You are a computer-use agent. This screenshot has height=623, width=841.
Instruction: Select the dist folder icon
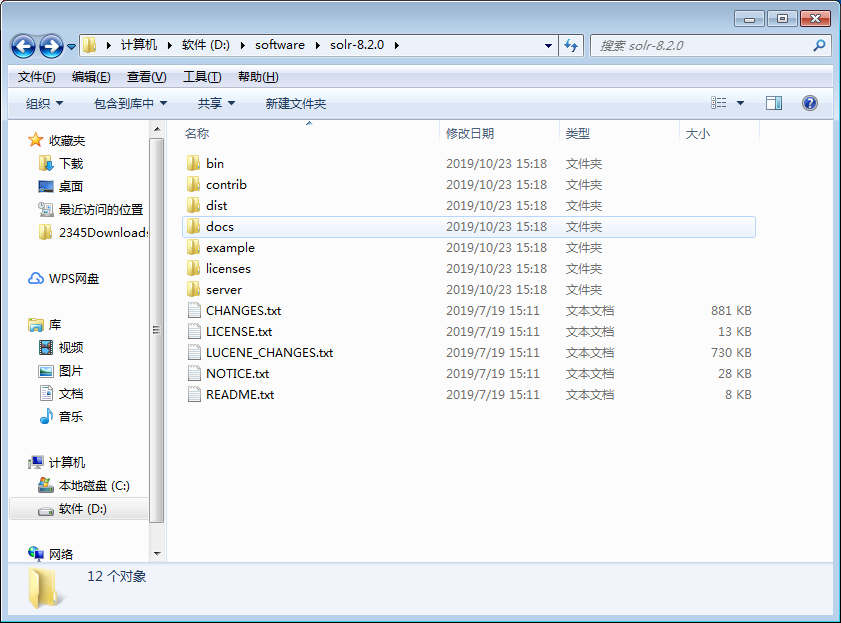(x=194, y=205)
